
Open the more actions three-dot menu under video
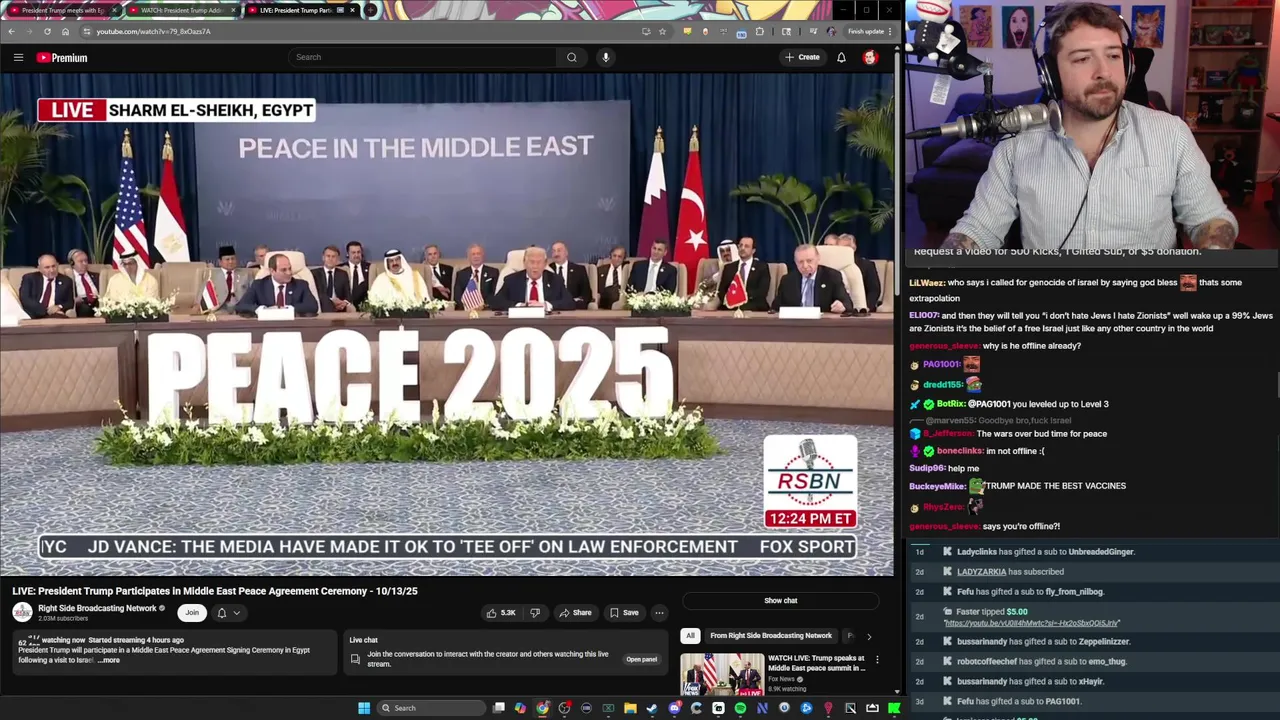pyautogui.click(x=659, y=613)
